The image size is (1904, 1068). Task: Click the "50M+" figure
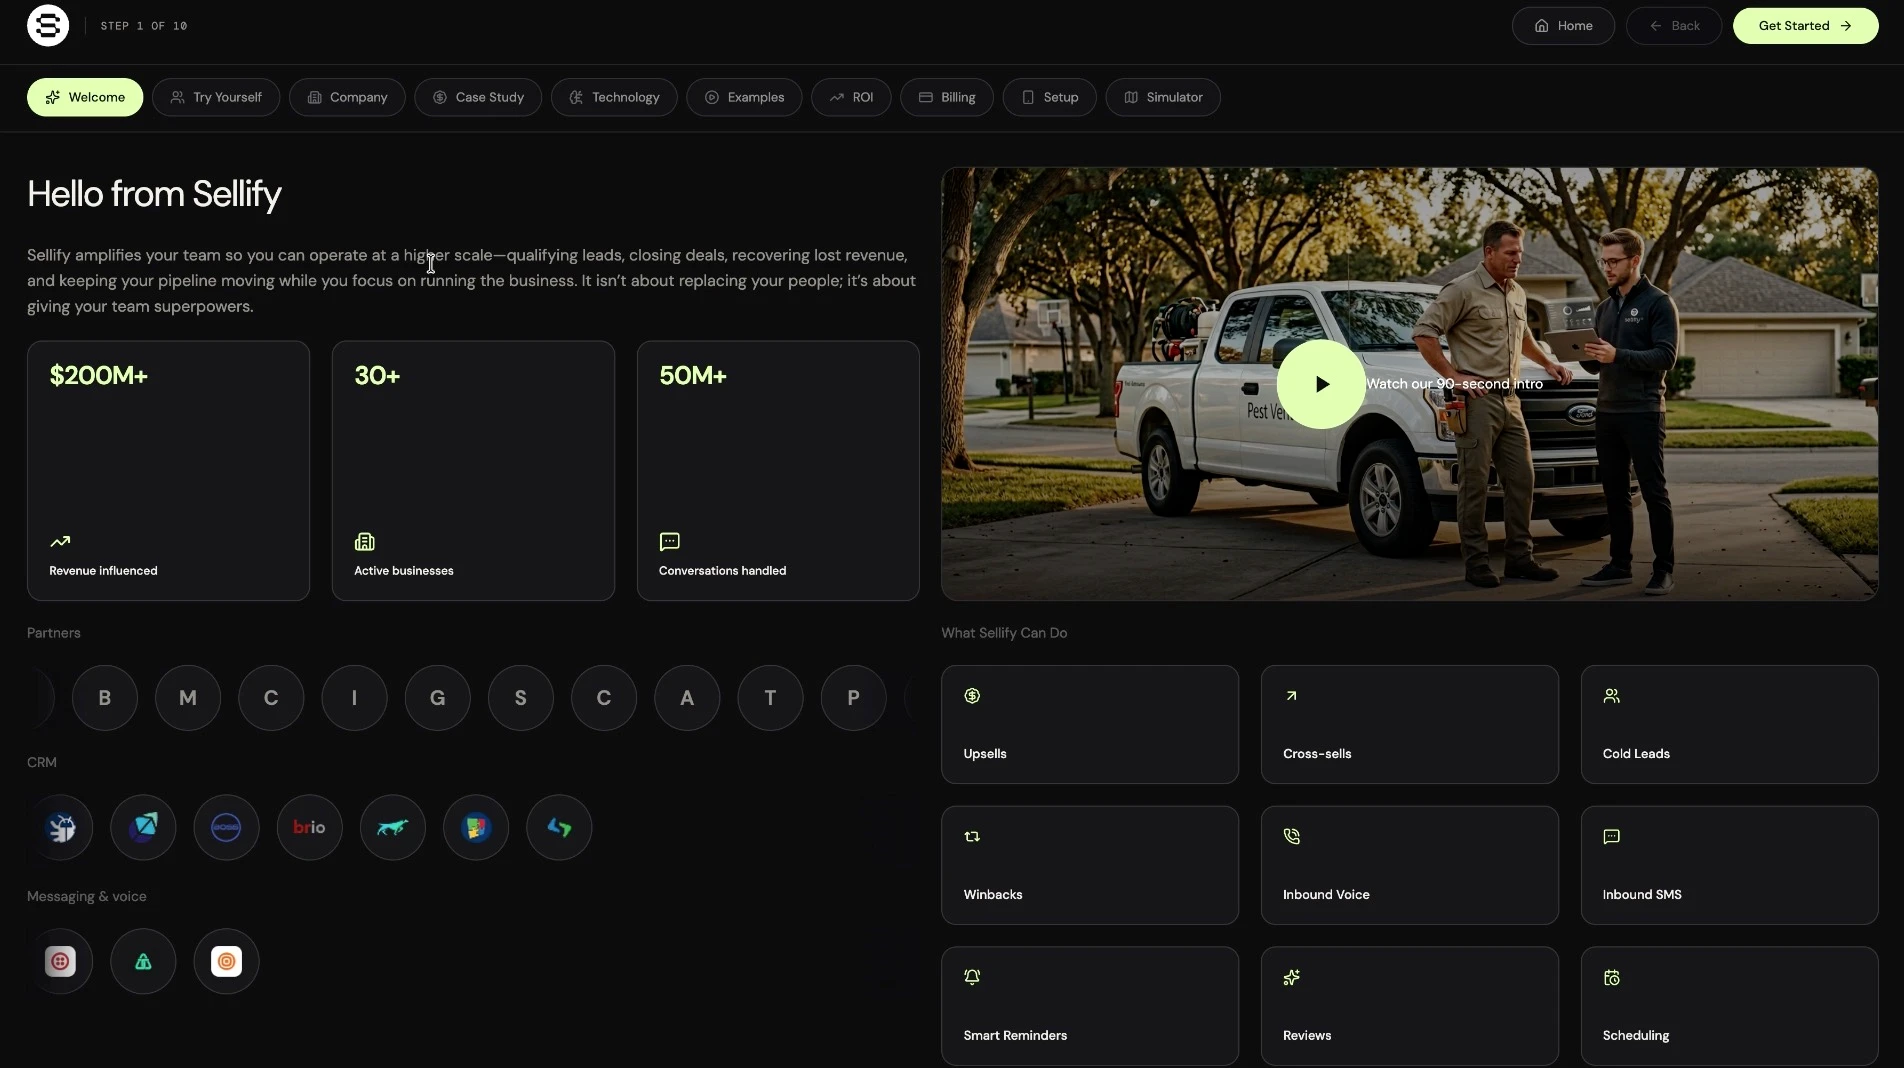coord(693,376)
